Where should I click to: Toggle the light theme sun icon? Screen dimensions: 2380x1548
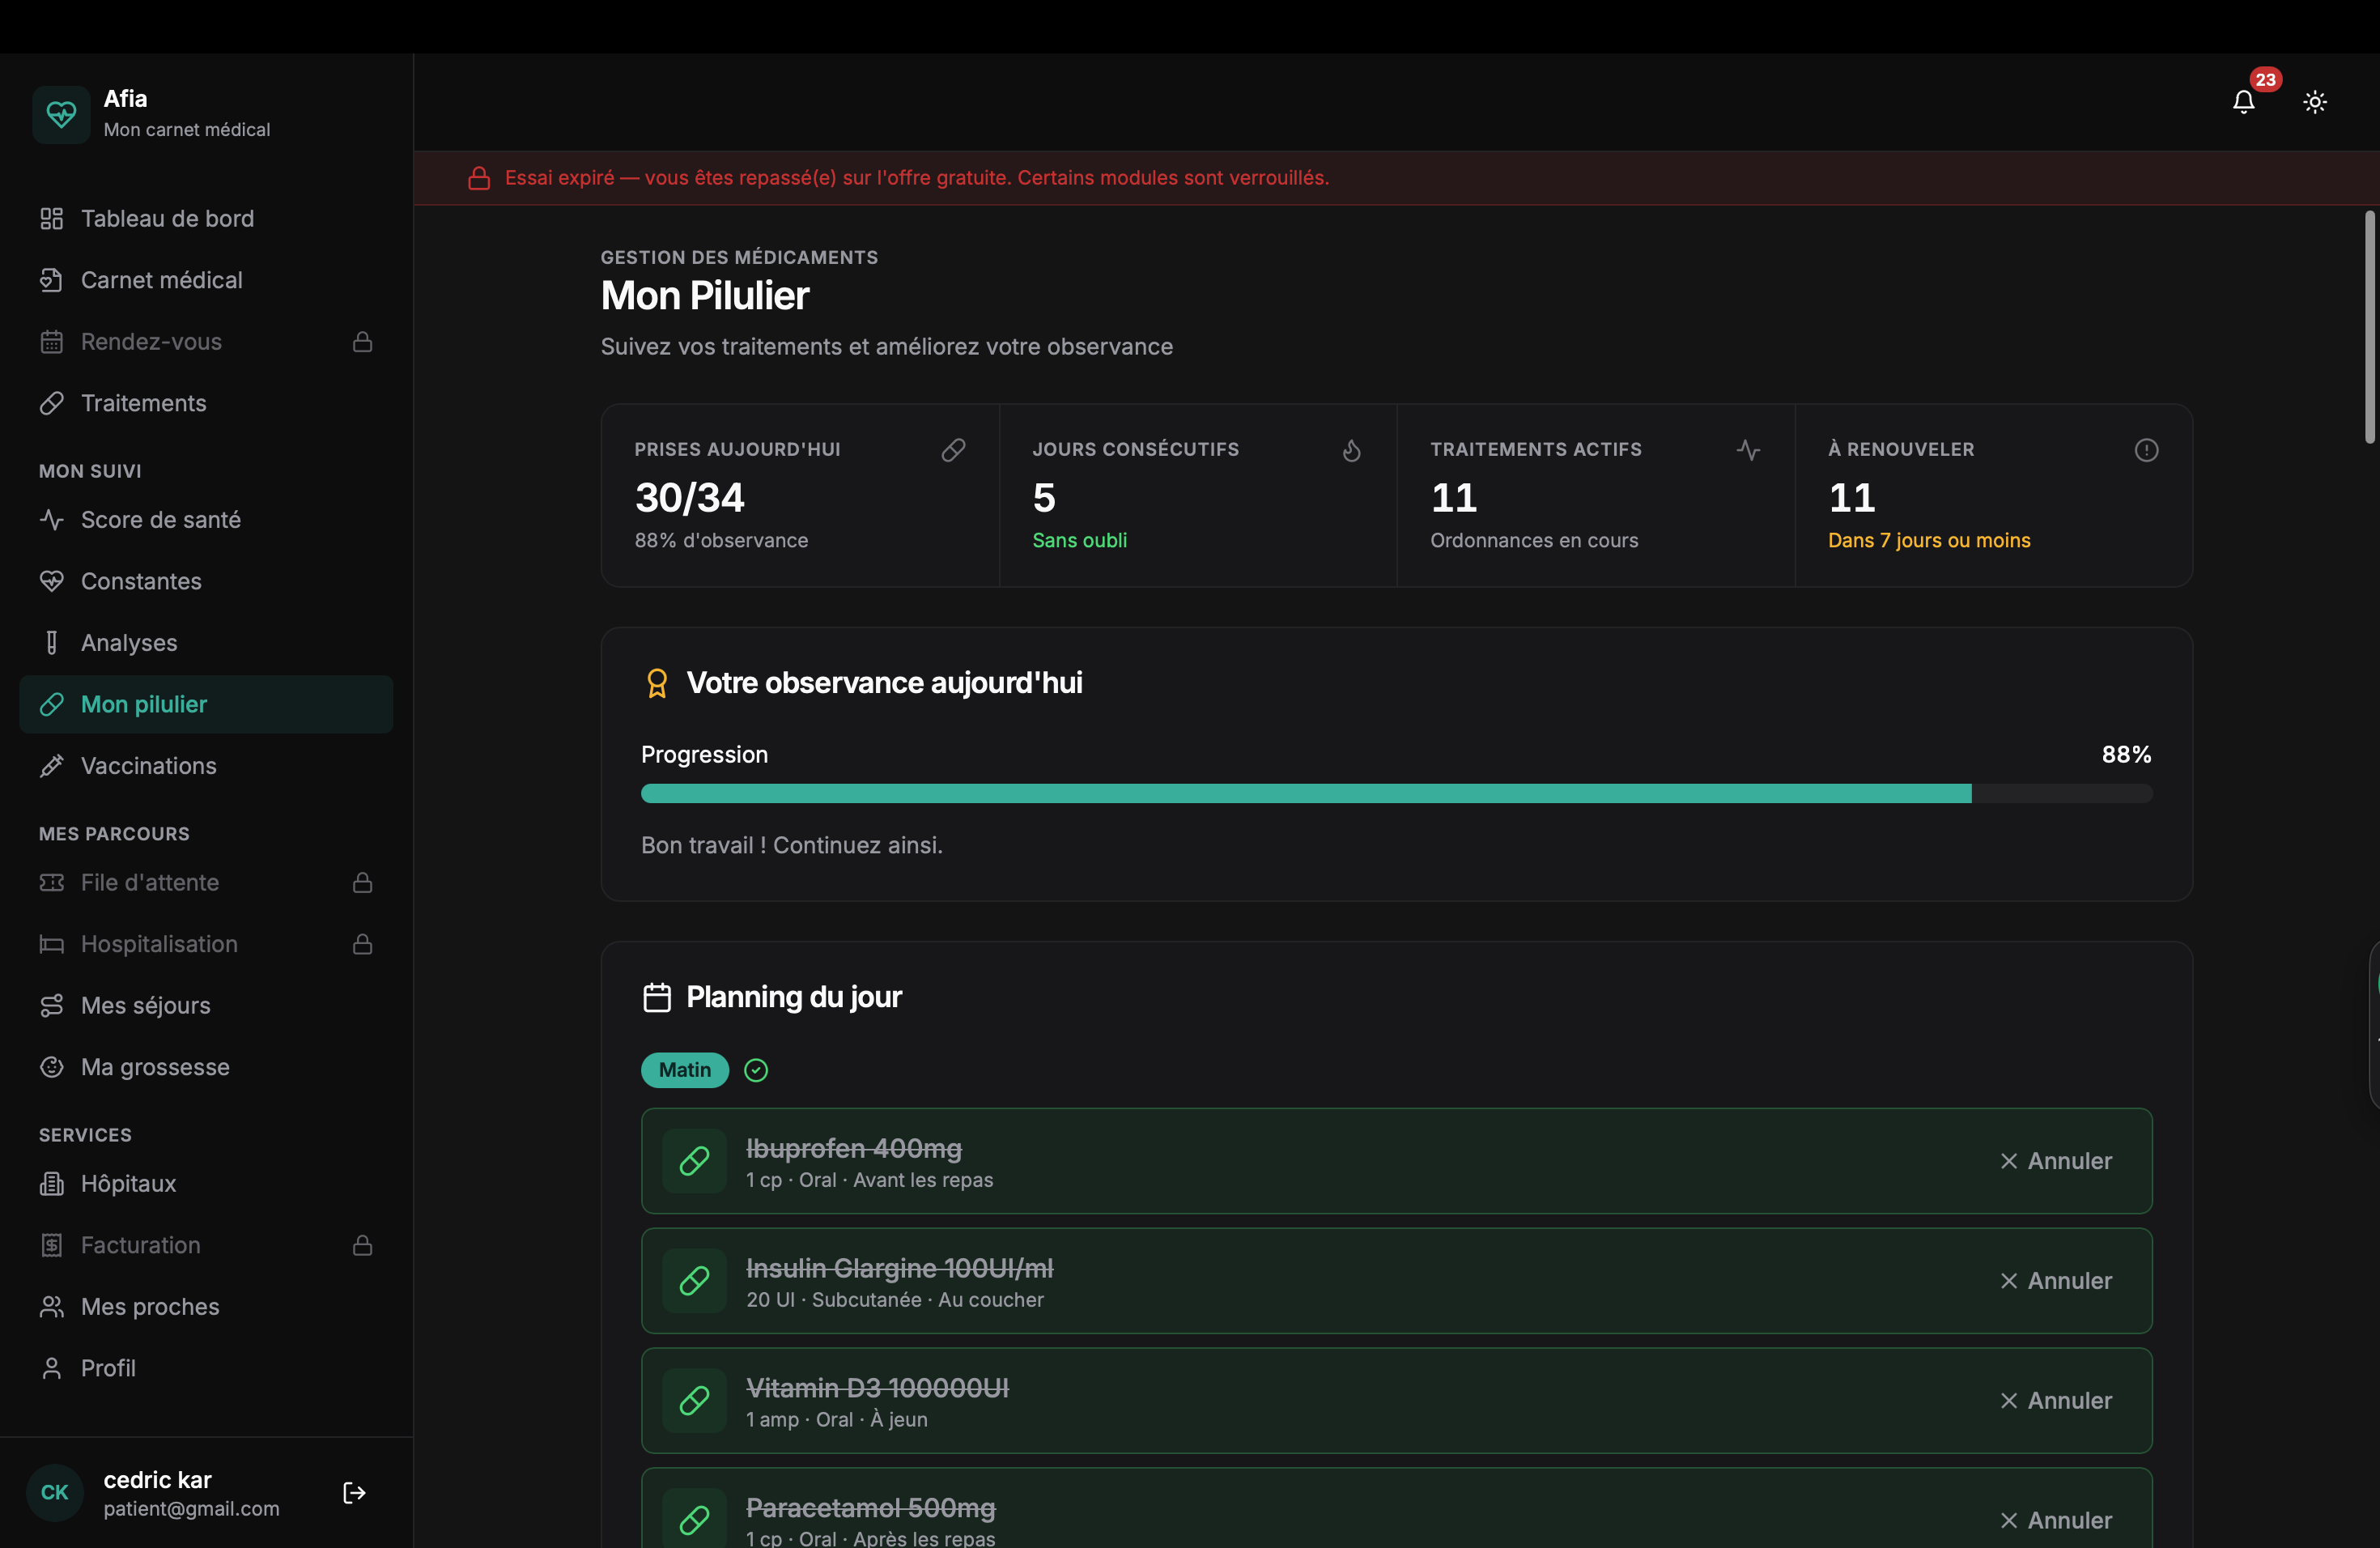point(2315,102)
